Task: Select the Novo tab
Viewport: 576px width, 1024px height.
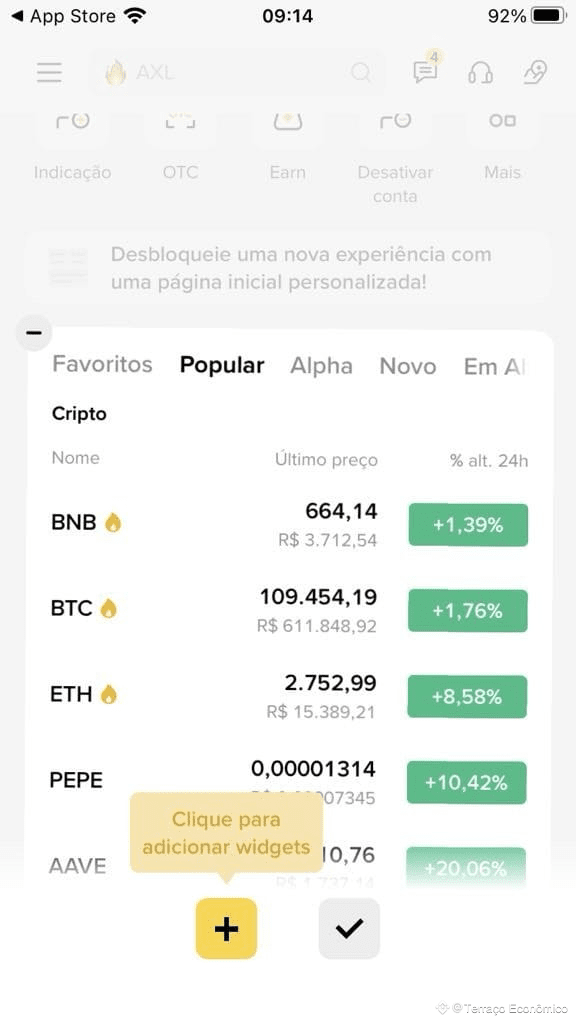Action: [408, 366]
